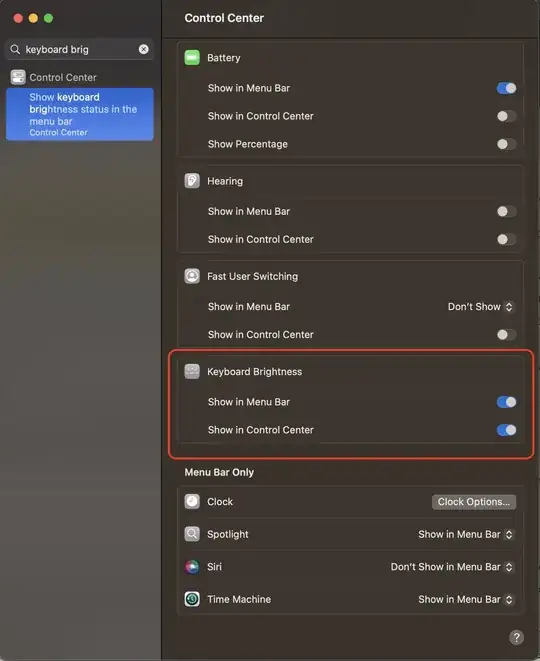Click into the keyboard brig search field
The width and height of the screenshot is (540, 661).
click(80, 49)
